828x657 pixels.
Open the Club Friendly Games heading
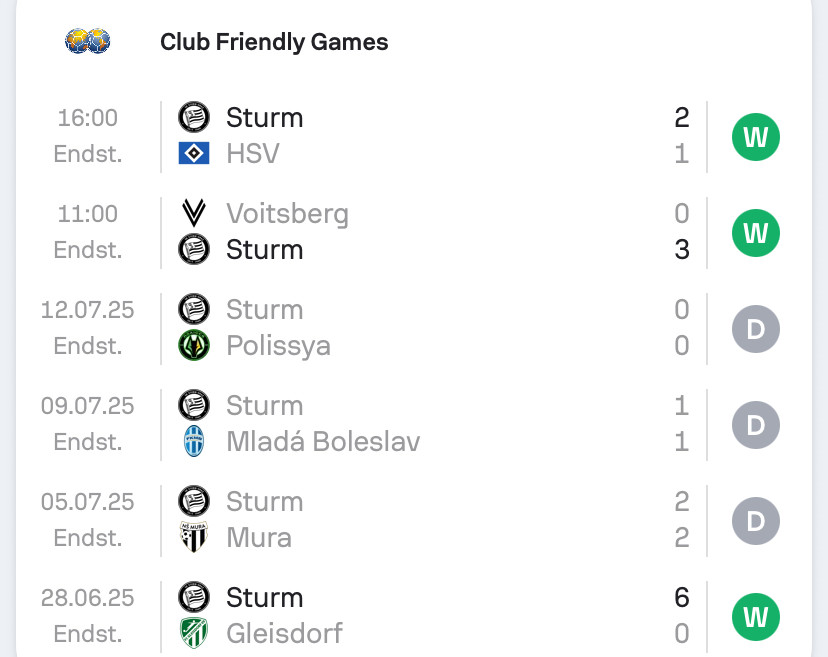click(x=274, y=42)
